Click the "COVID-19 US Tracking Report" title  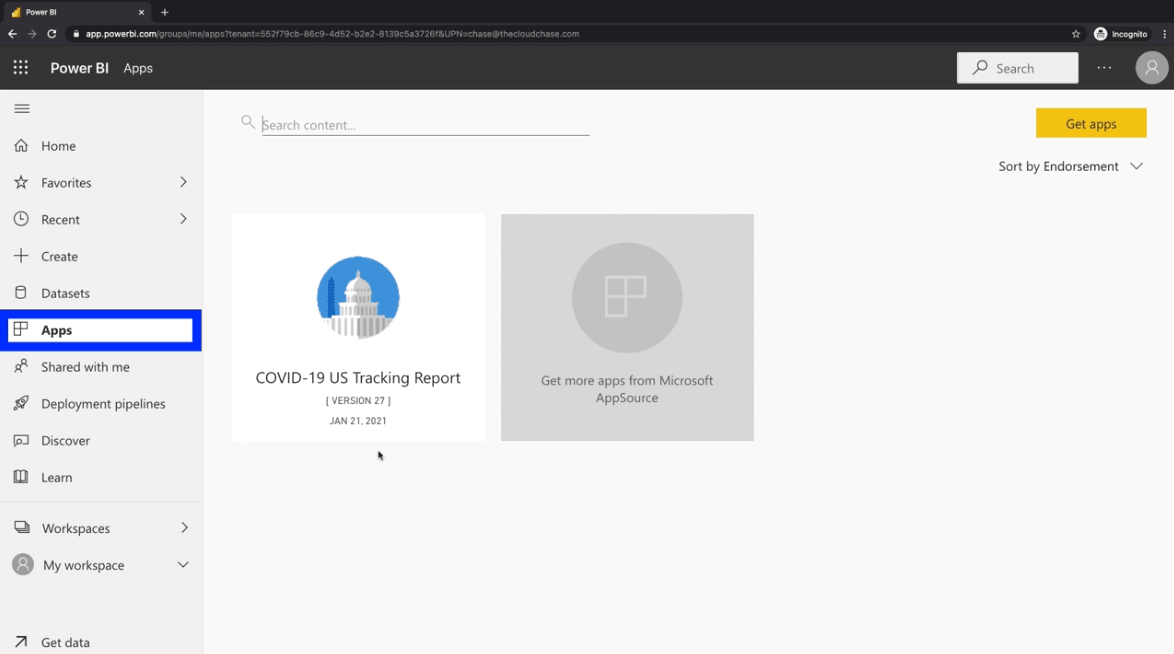click(x=358, y=378)
